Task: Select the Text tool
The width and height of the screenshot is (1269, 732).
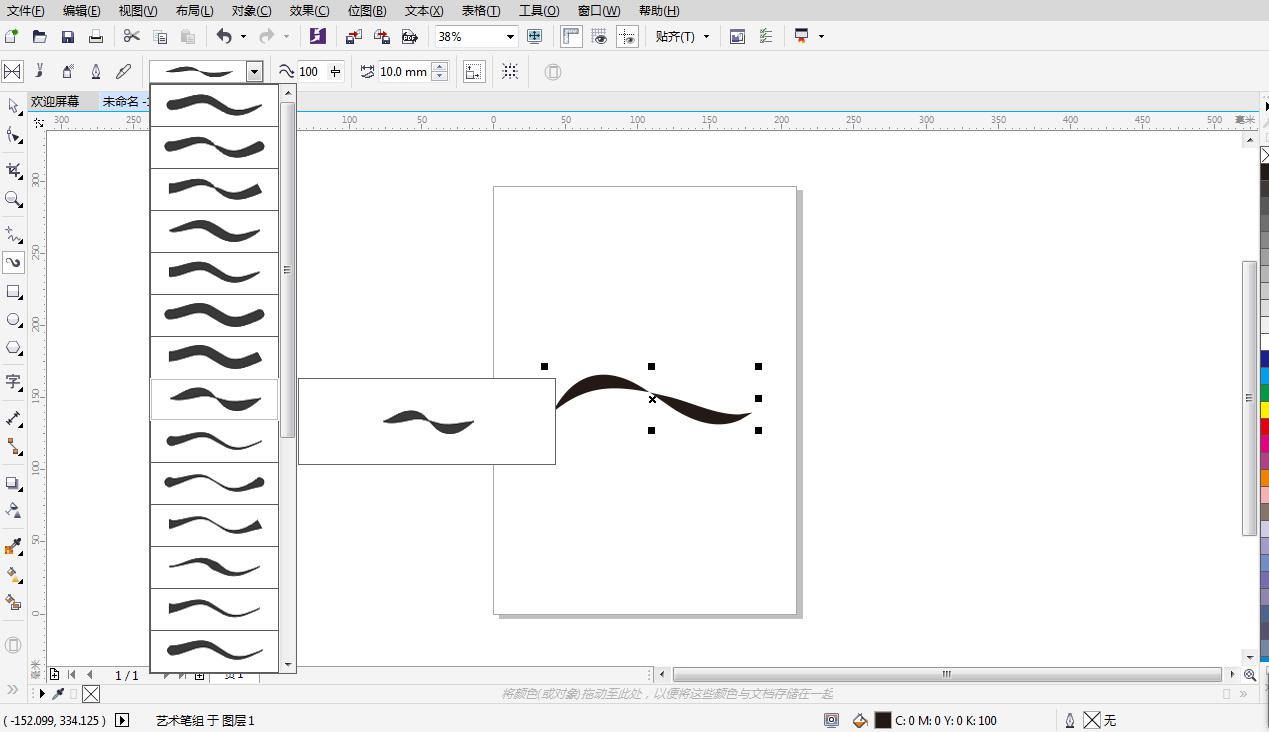Action: (13, 381)
